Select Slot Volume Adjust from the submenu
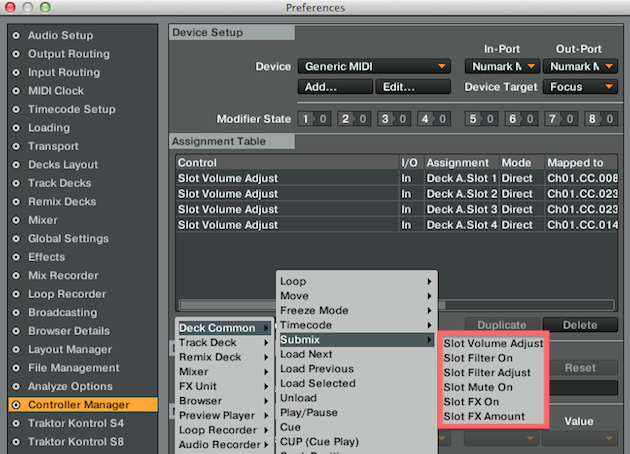This screenshot has width=630, height=454. point(493,343)
